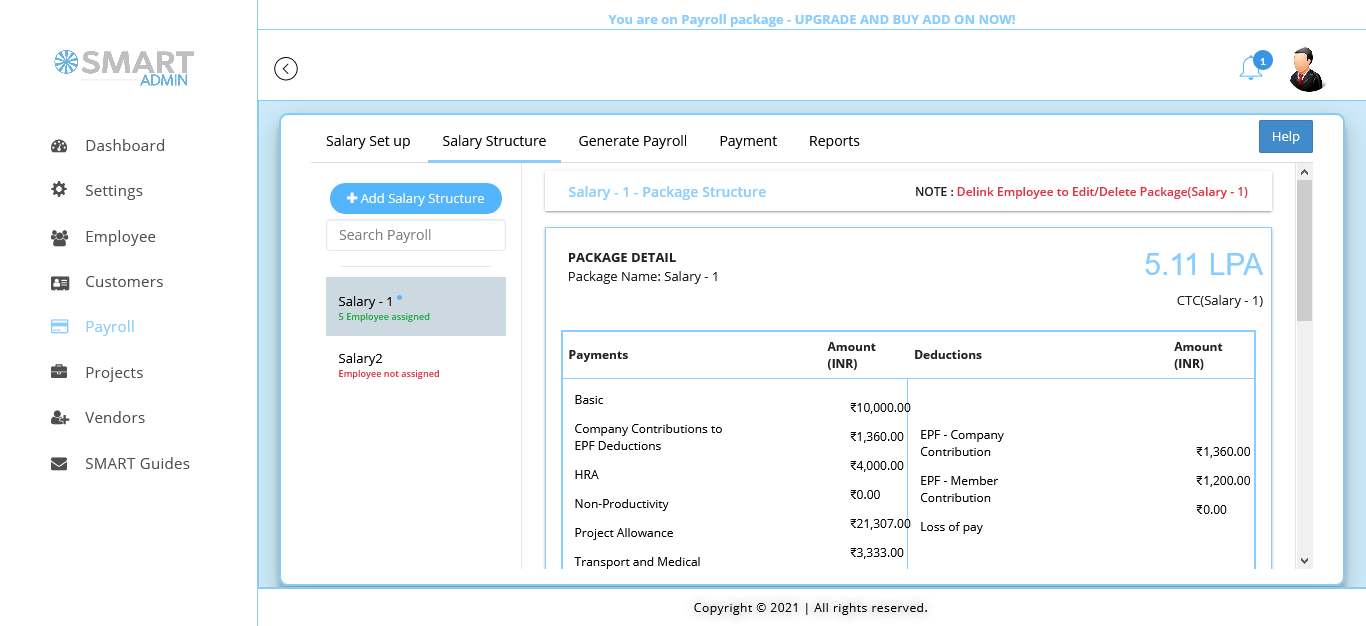This screenshot has height=626, width=1366.
Task: Go to the Payment tab
Action: pos(748,141)
